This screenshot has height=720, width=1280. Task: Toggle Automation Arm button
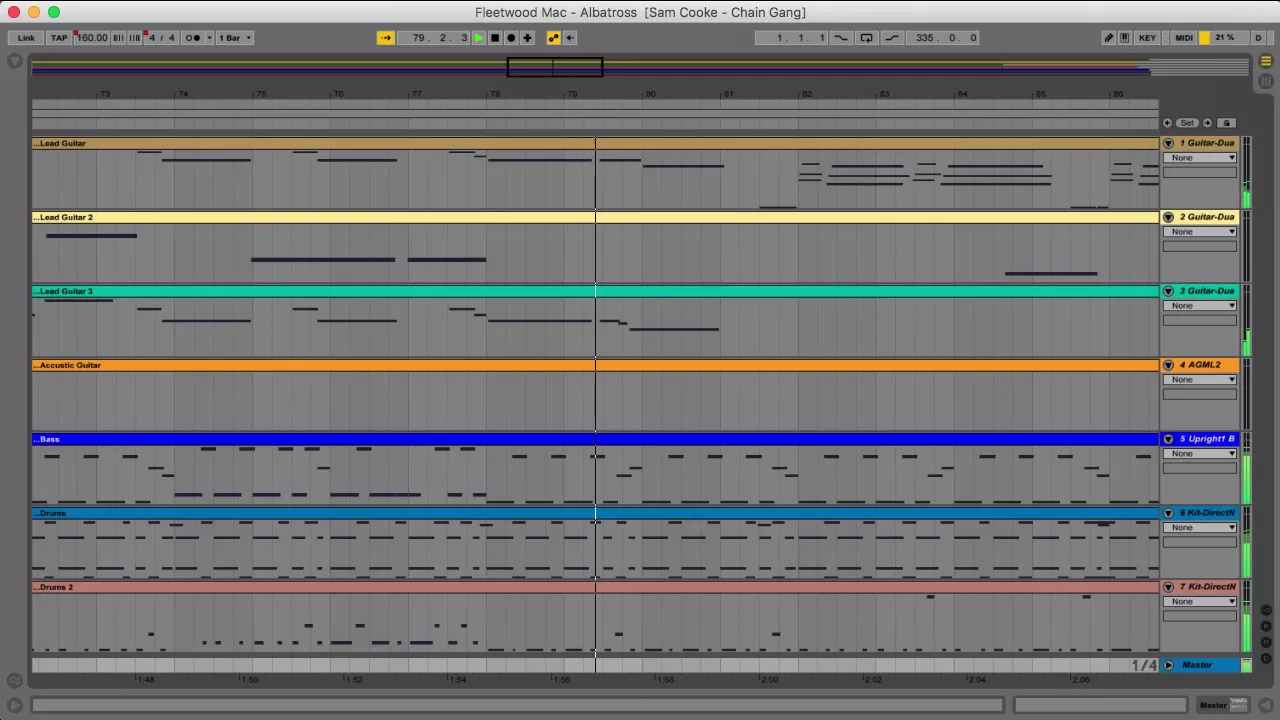click(x=553, y=38)
